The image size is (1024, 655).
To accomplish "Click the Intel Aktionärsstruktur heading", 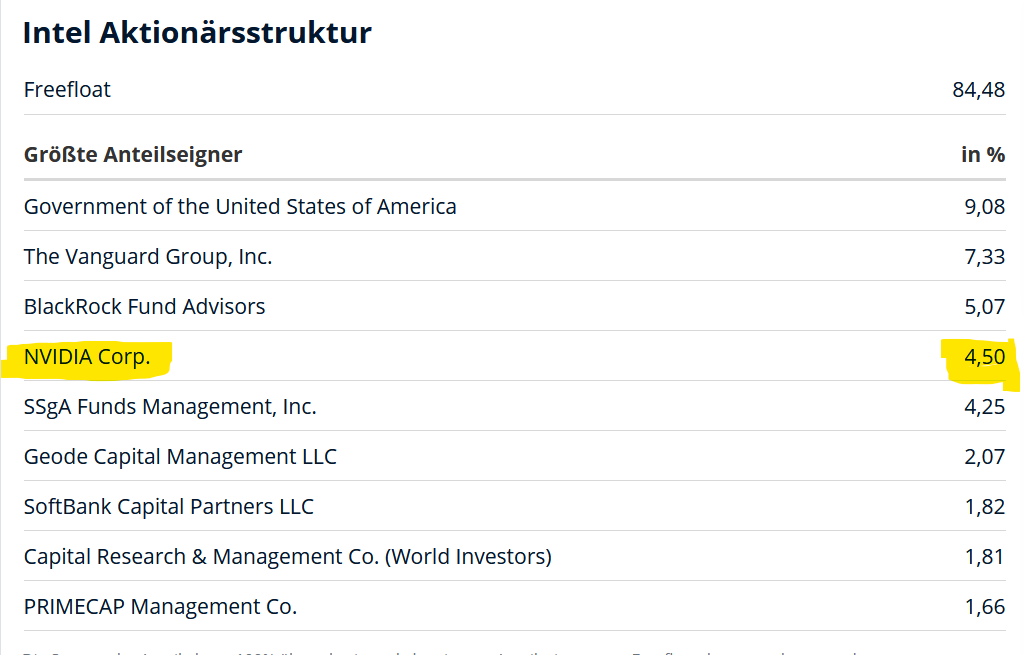I will click(197, 33).
